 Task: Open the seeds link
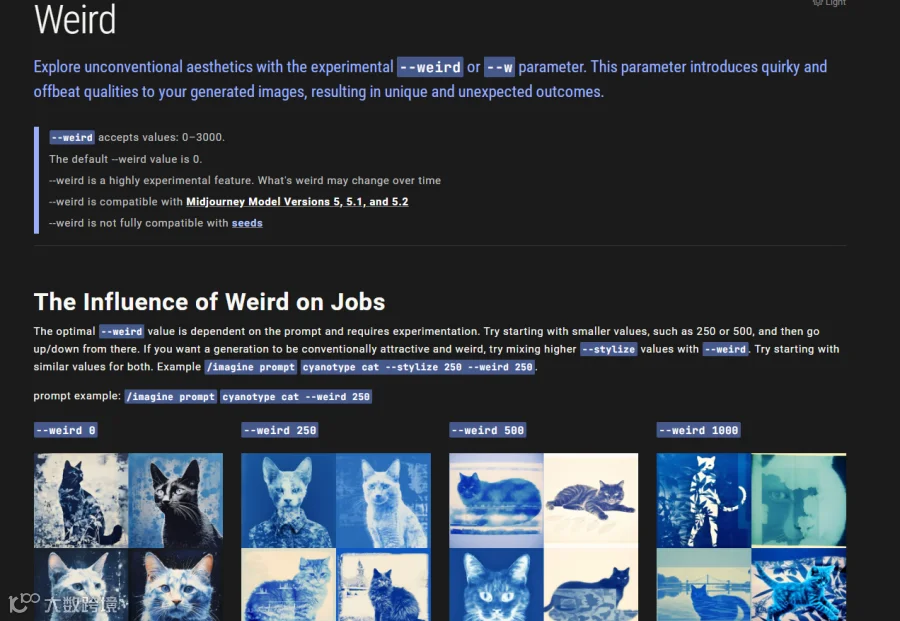pos(247,223)
